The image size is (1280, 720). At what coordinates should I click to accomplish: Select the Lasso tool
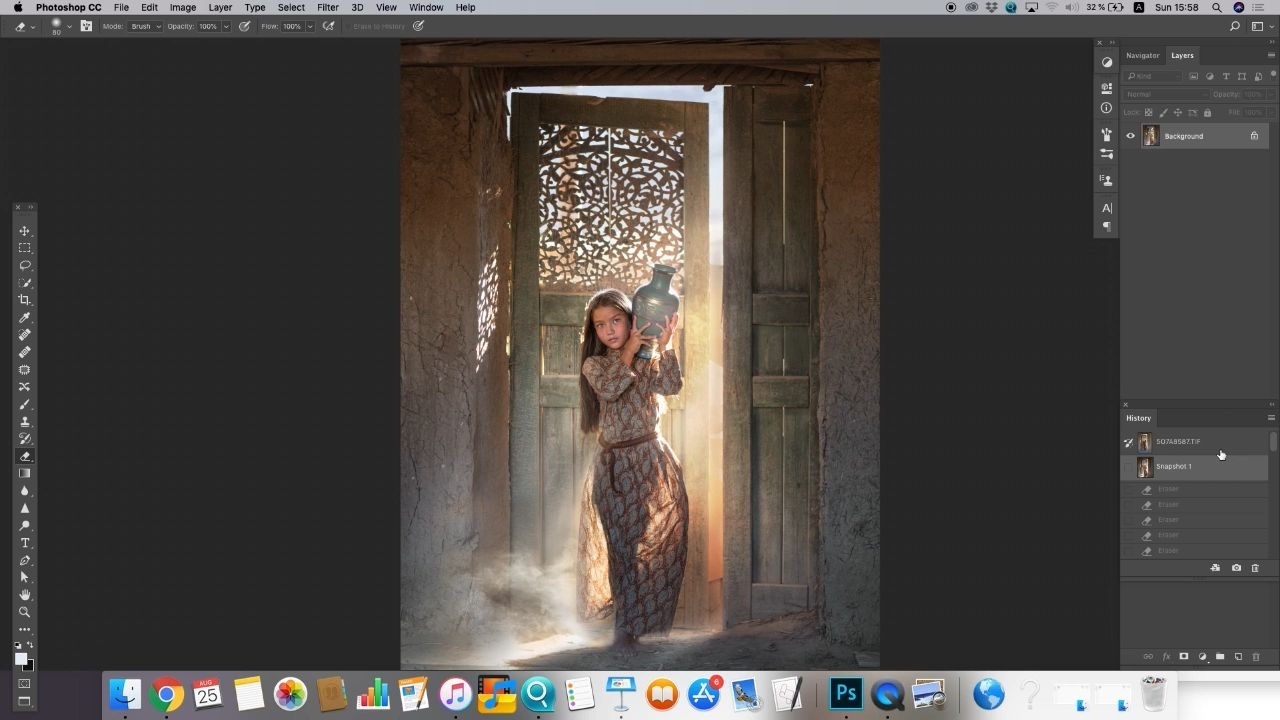tap(25, 265)
